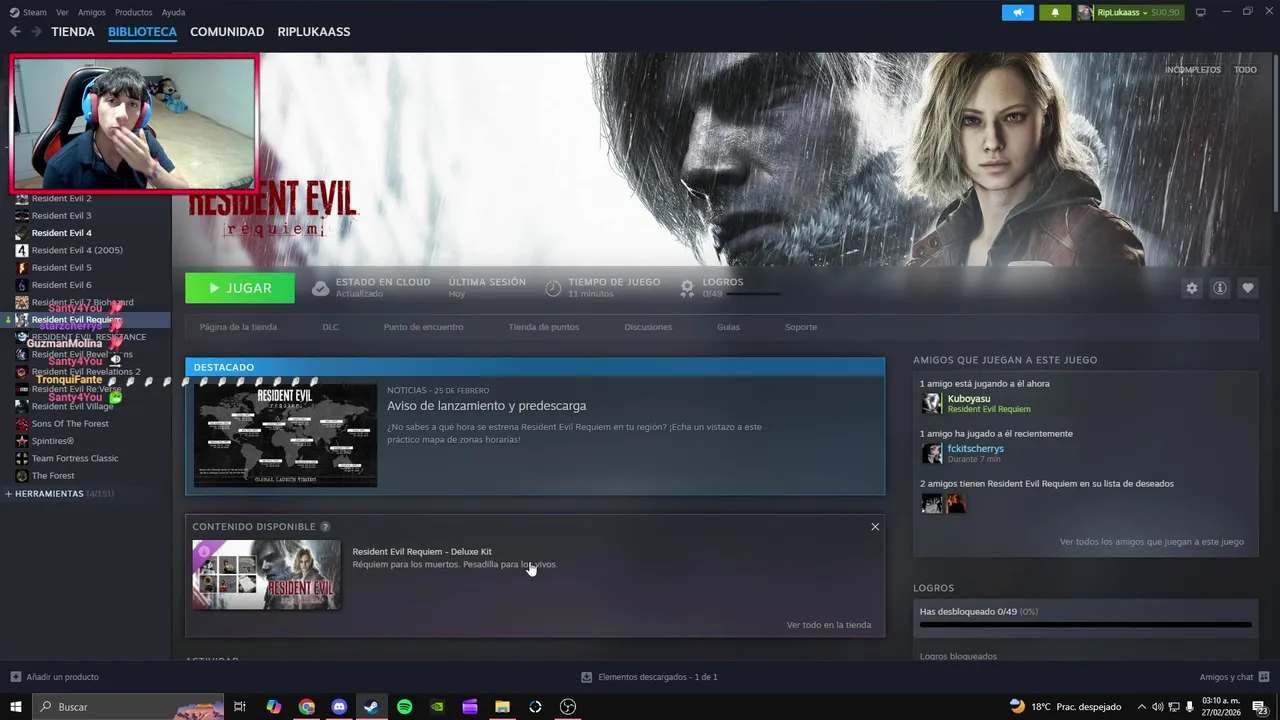This screenshot has height=720, width=1280.
Task: Open the Deluxe Kit thumbnail
Action: [x=266, y=575]
